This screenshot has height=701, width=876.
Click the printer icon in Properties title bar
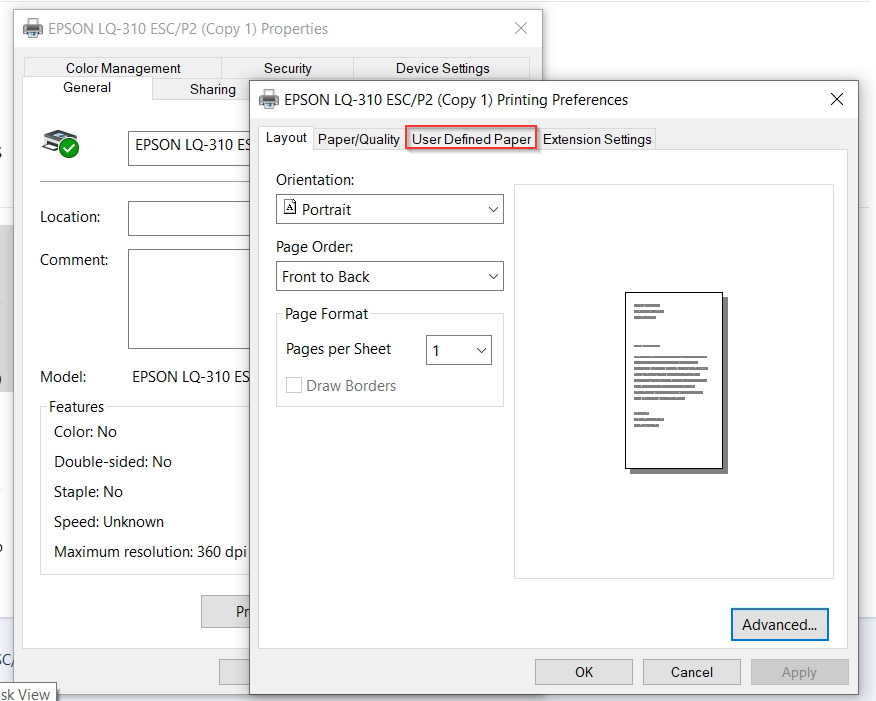click(x=33, y=28)
